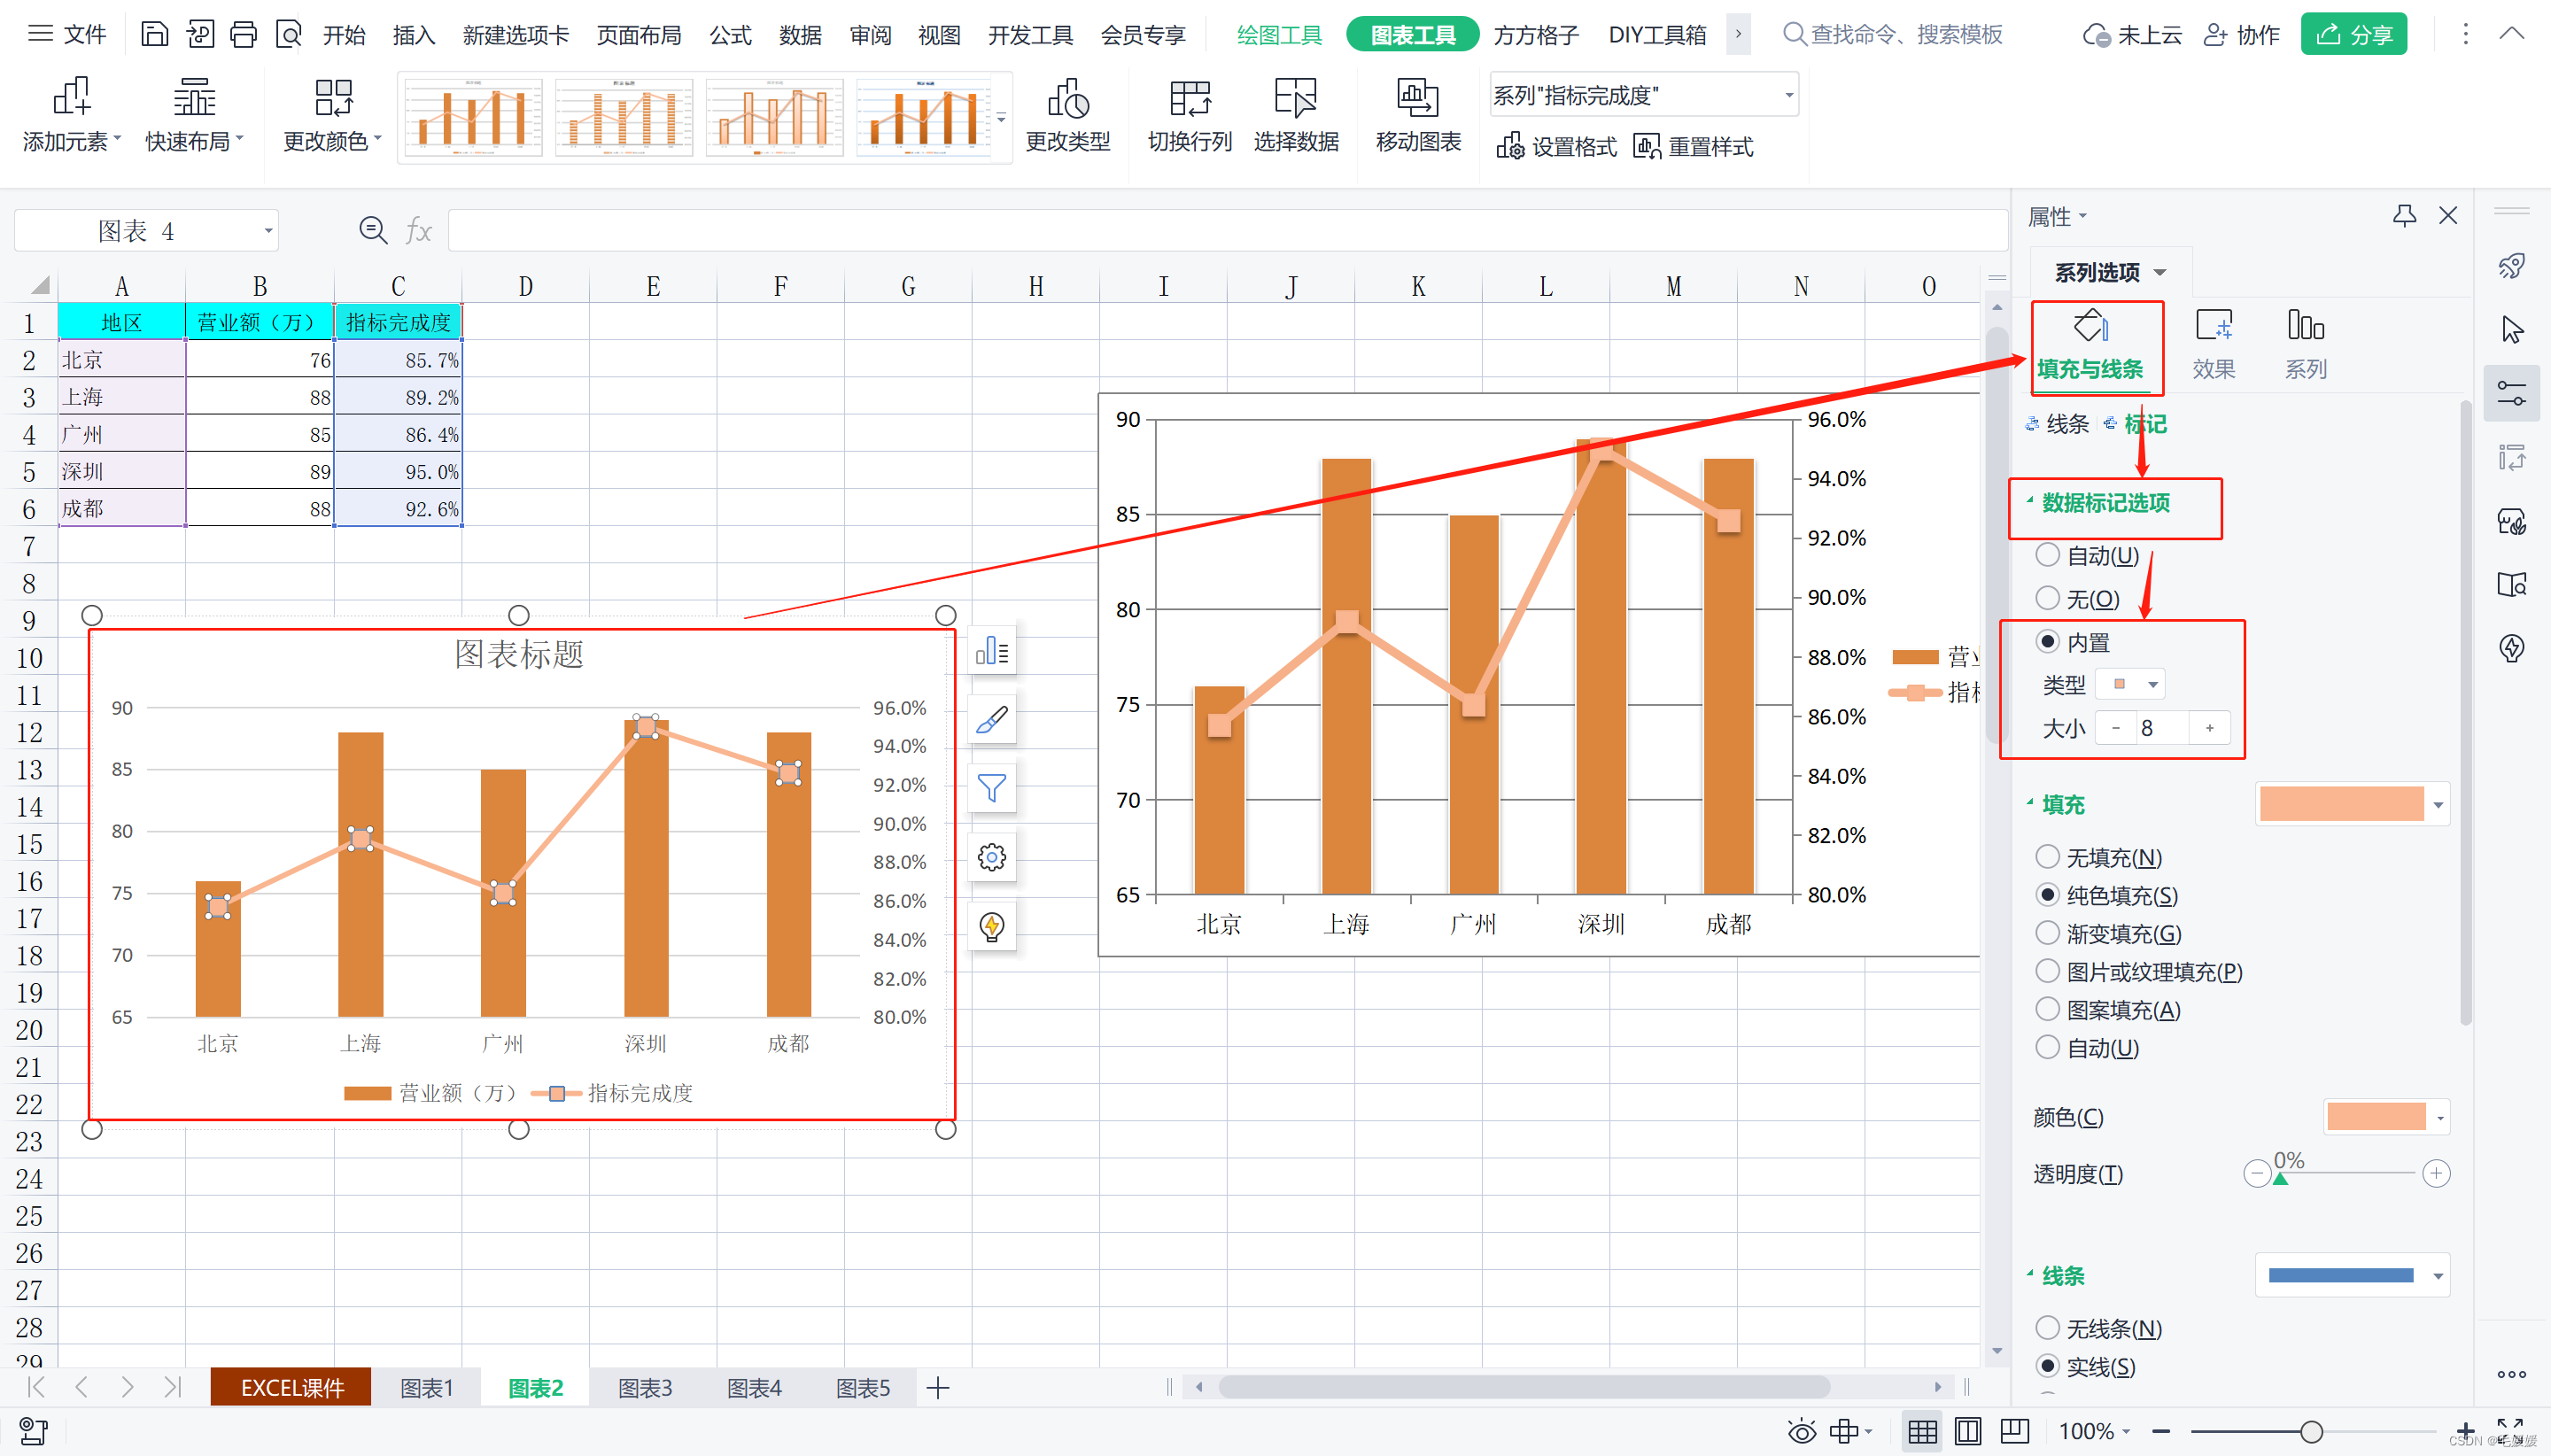Add a new sheet with plus button
The width and height of the screenshot is (2551, 1456).
pos(937,1388)
